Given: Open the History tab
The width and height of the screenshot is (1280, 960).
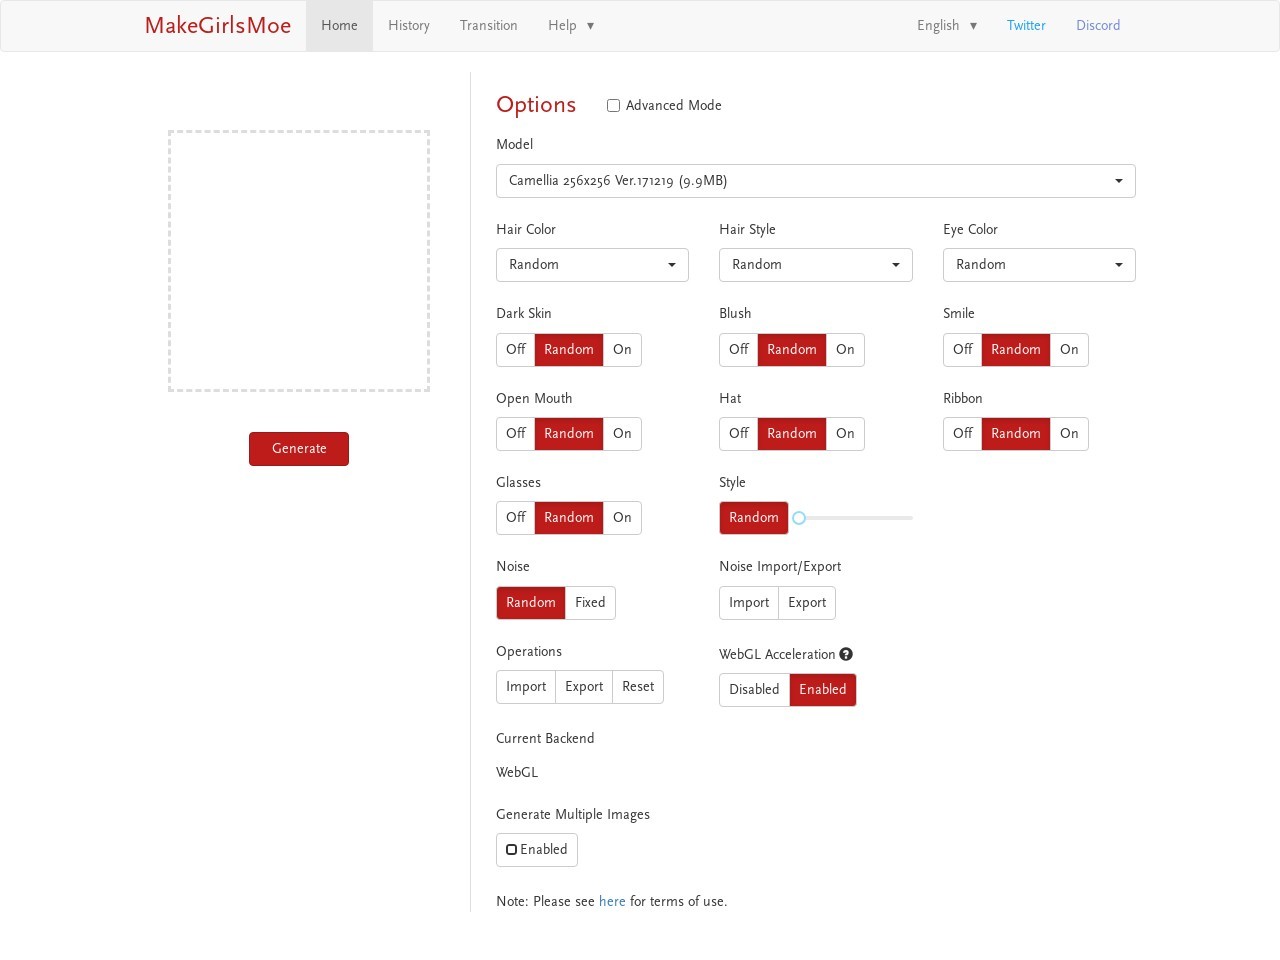Looking at the screenshot, I should (x=409, y=26).
